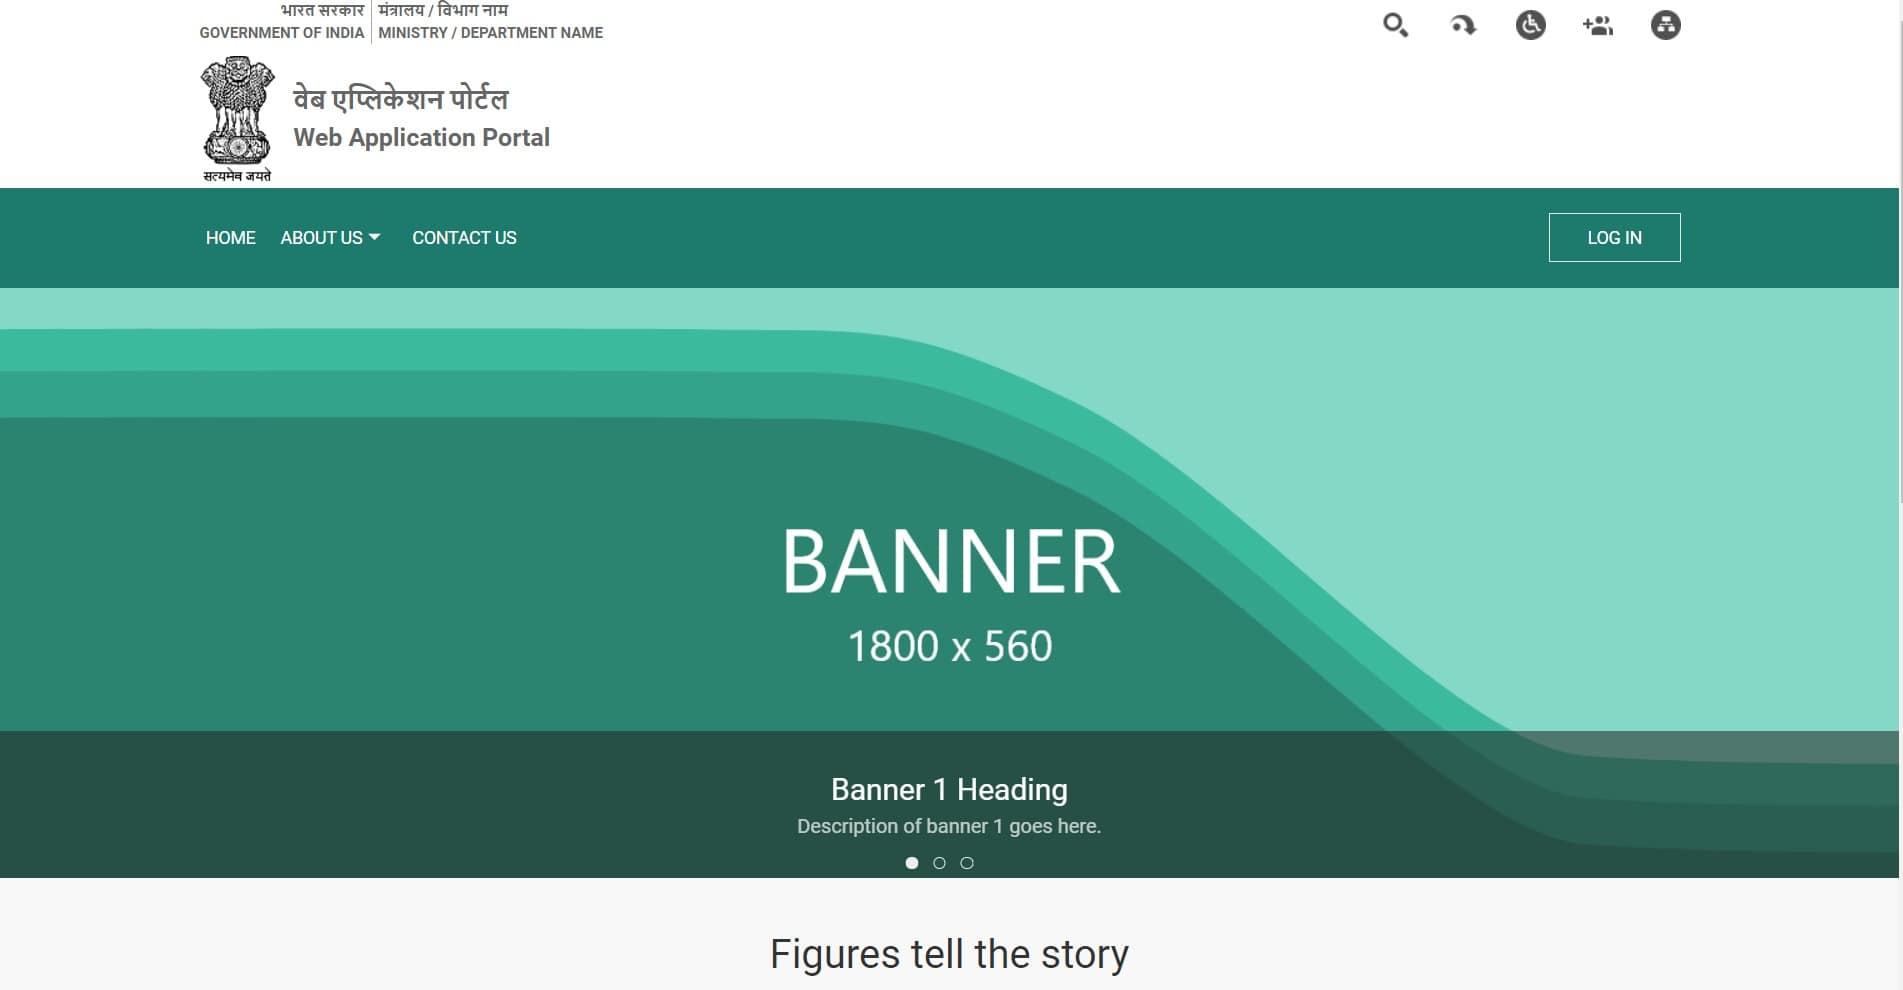Switch to the second banner slide dot
1903x990 pixels.
click(939, 863)
